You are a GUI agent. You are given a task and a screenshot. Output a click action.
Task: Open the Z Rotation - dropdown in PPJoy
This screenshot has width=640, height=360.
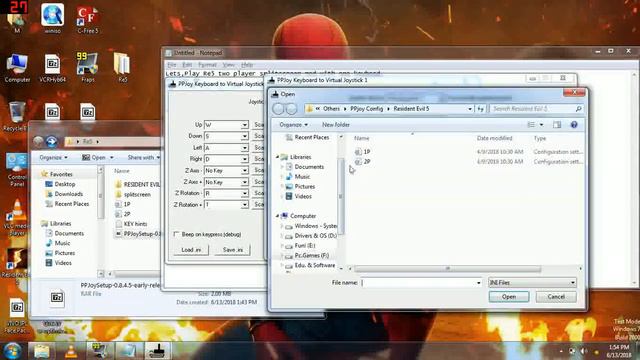pos(244,193)
